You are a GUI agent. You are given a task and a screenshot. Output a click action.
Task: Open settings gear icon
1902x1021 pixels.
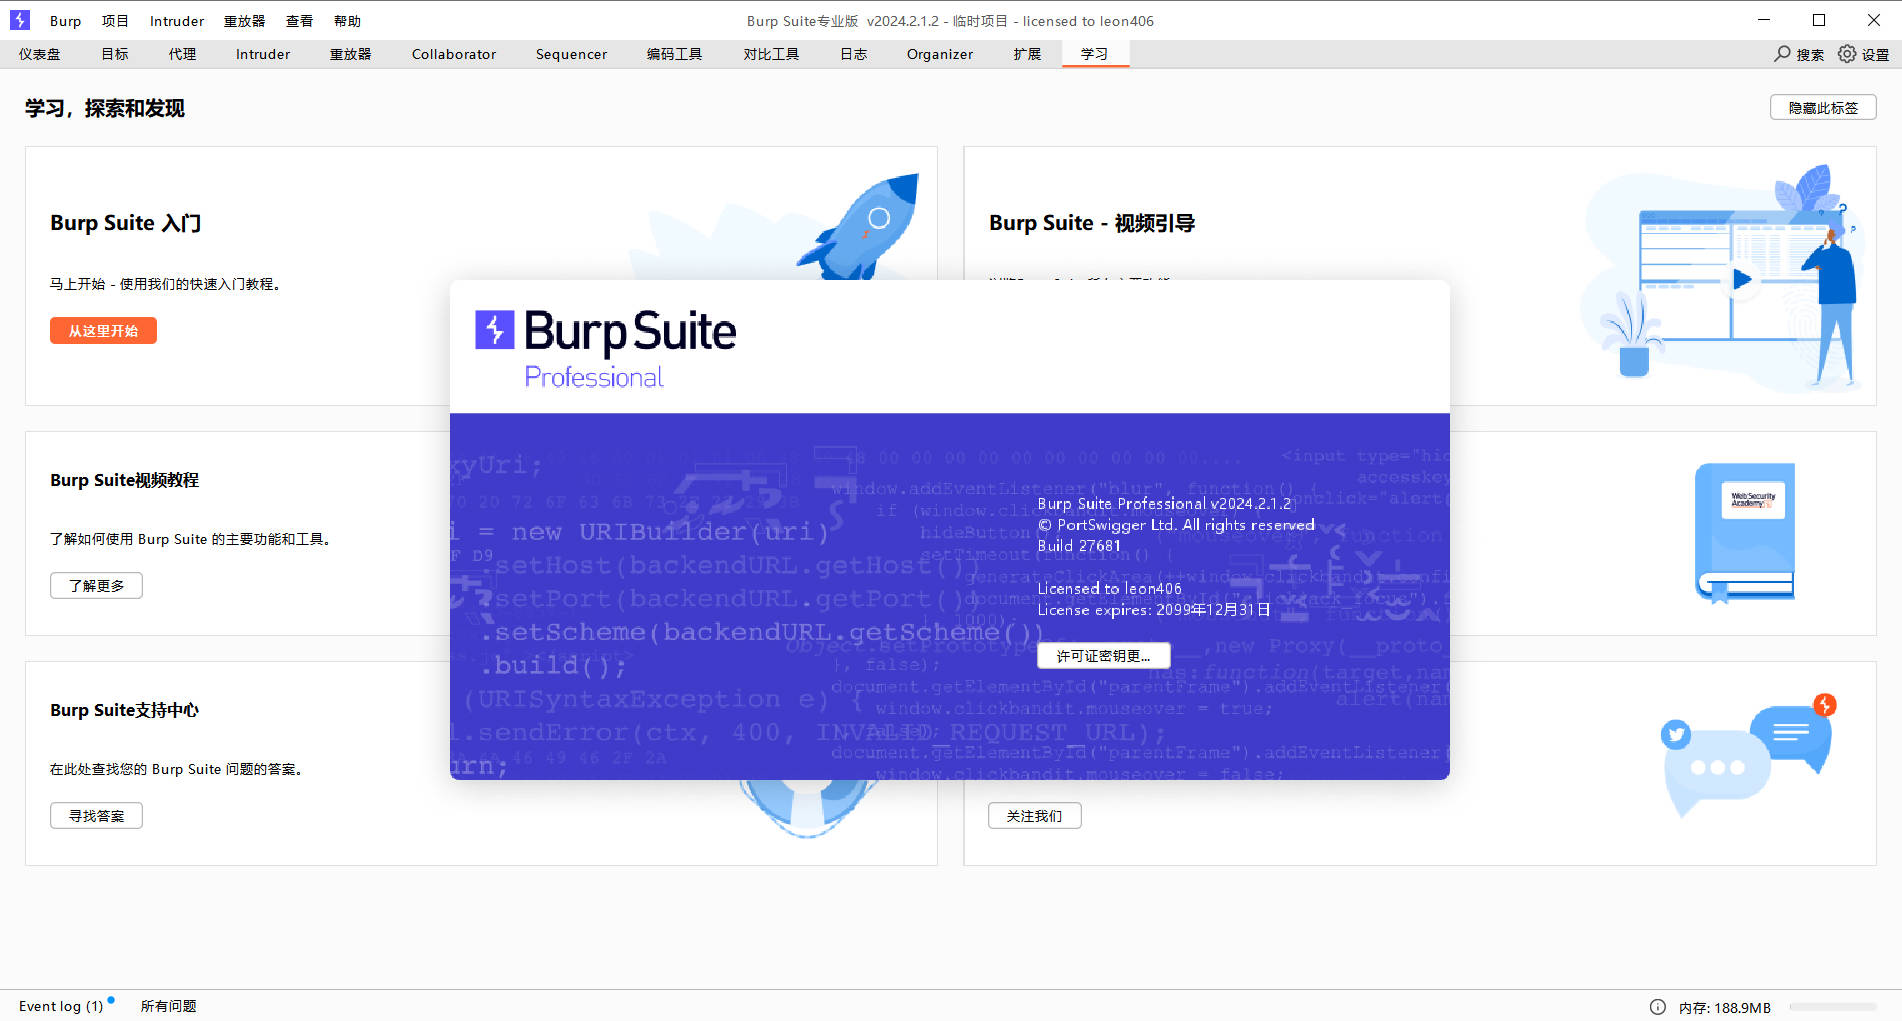coord(1847,54)
